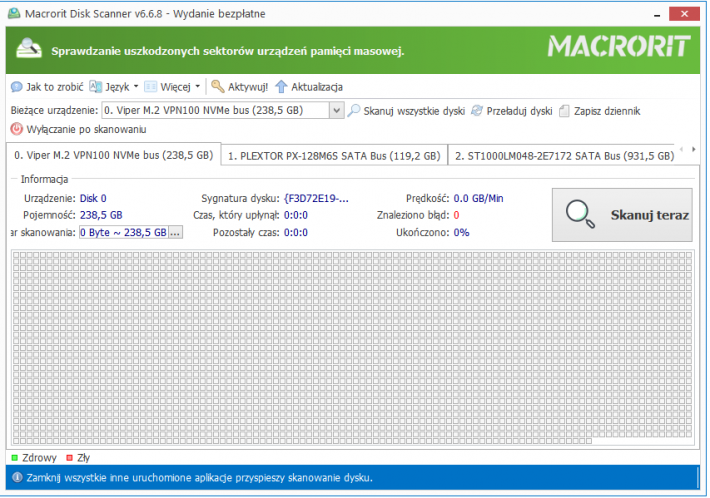
Task: Open the Bieżące urządzenie device dropdown
Action: (336, 110)
